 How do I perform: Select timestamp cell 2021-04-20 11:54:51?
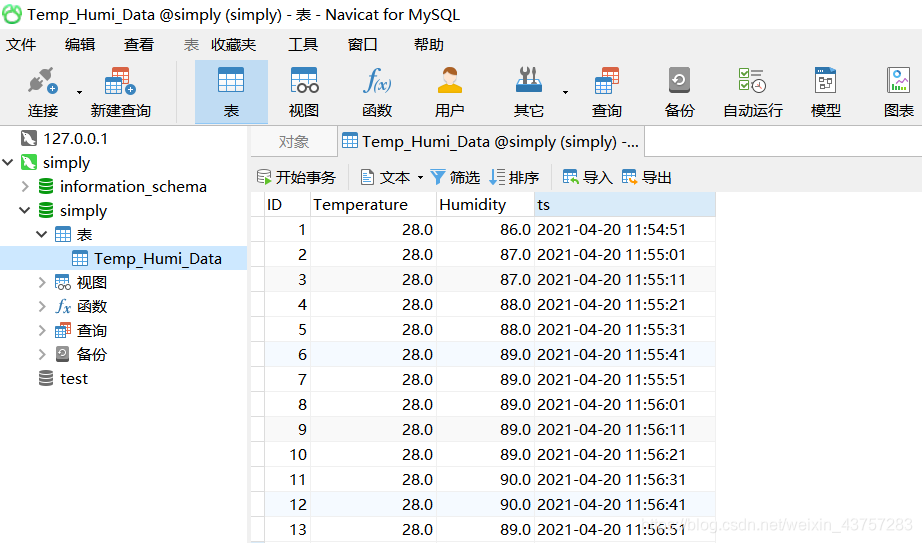(x=624, y=230)
